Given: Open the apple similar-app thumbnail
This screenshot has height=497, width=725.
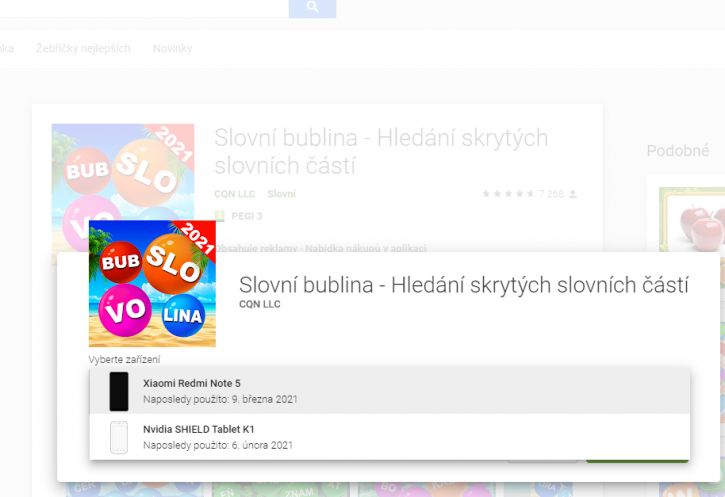Looking at the screenshot, I should coord(692,219).
